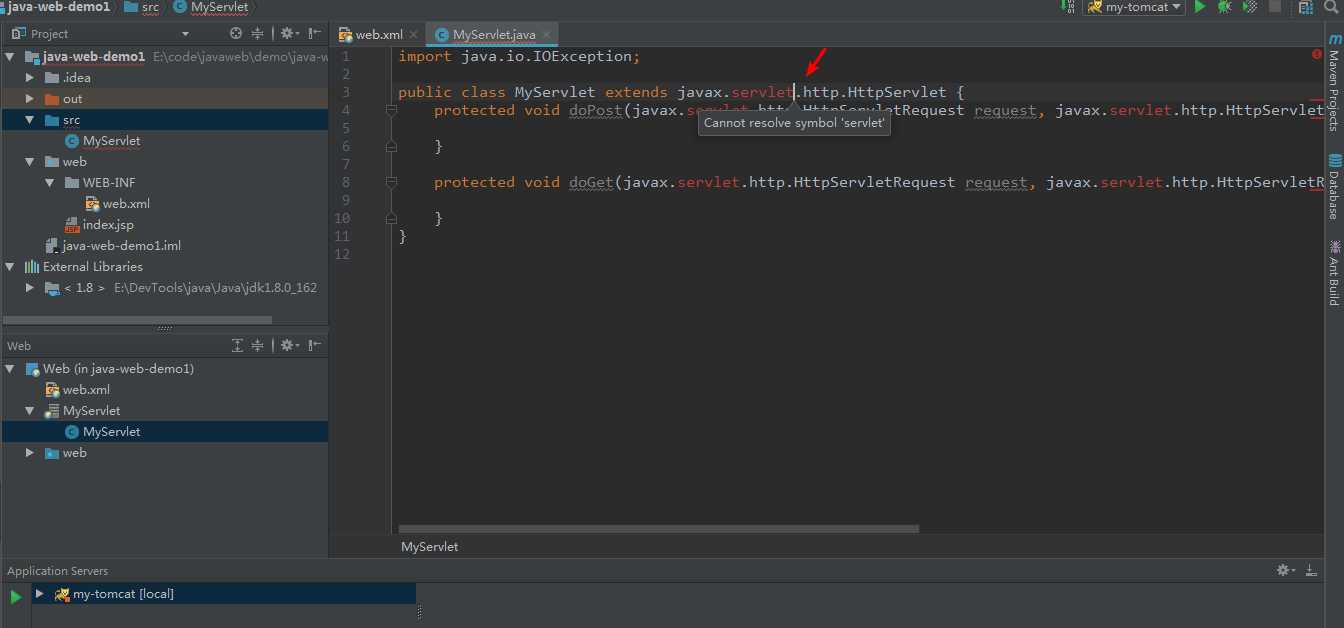Start server with Application Servers green play
Image resolution: width=1344 pixels, height=628 pixels.
(x=15, y=597)
